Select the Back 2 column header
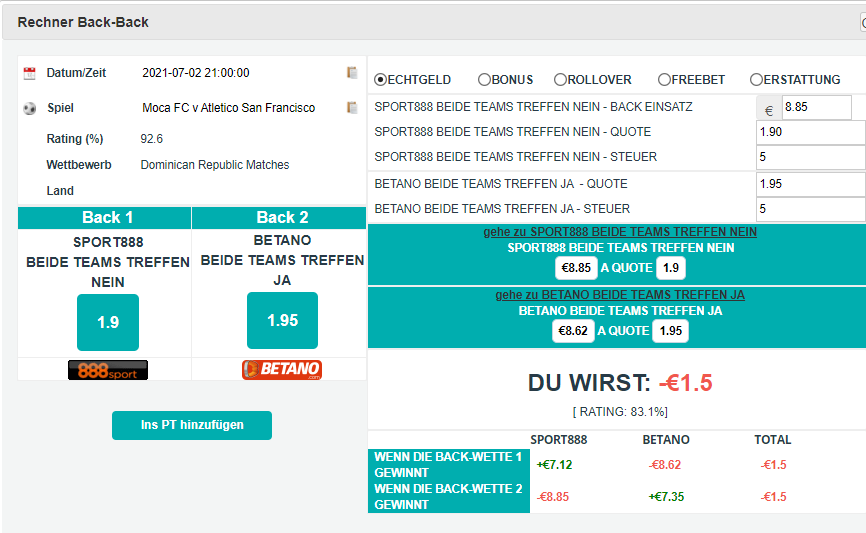Screen dimensions: 866x533 point(279,218)
